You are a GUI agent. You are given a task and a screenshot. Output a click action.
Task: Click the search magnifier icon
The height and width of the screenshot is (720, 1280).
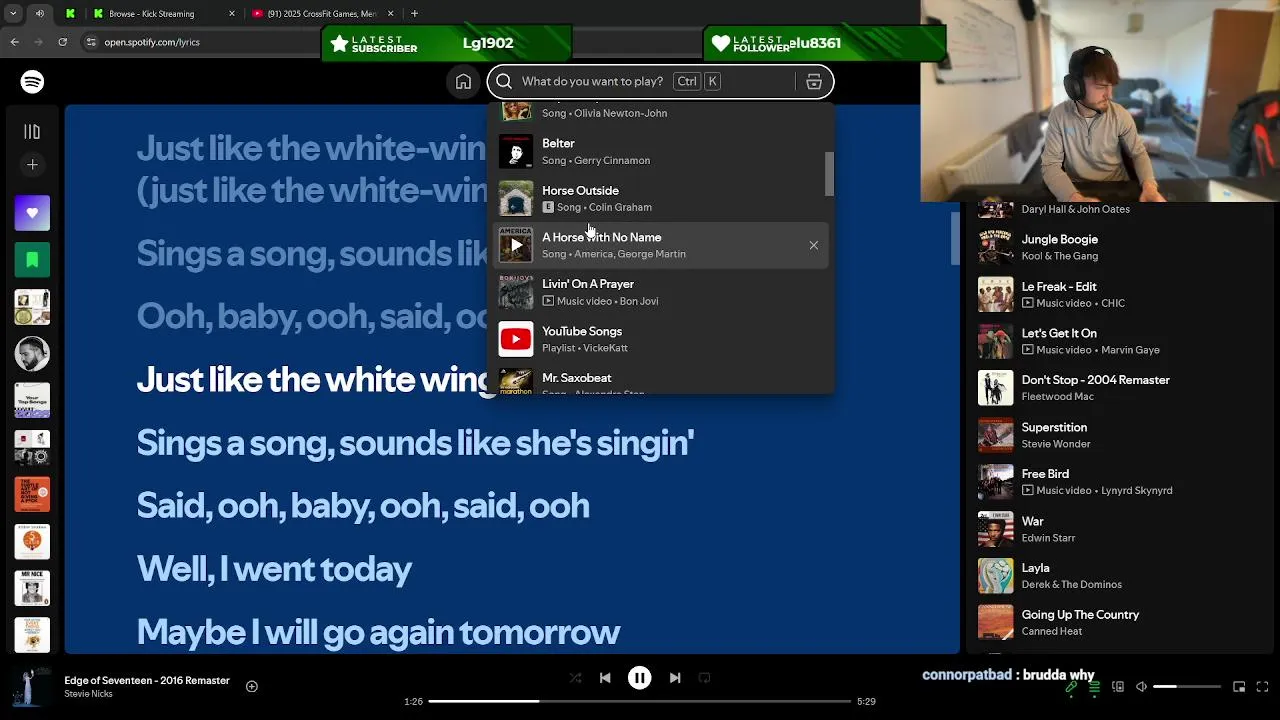pyautogui.click(x=504, y=82)
